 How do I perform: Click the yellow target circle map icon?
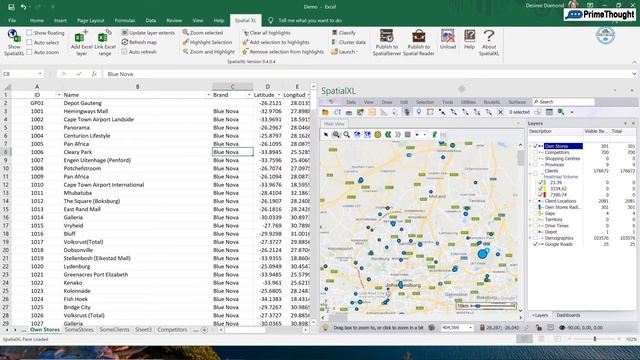tap(378, 134)
